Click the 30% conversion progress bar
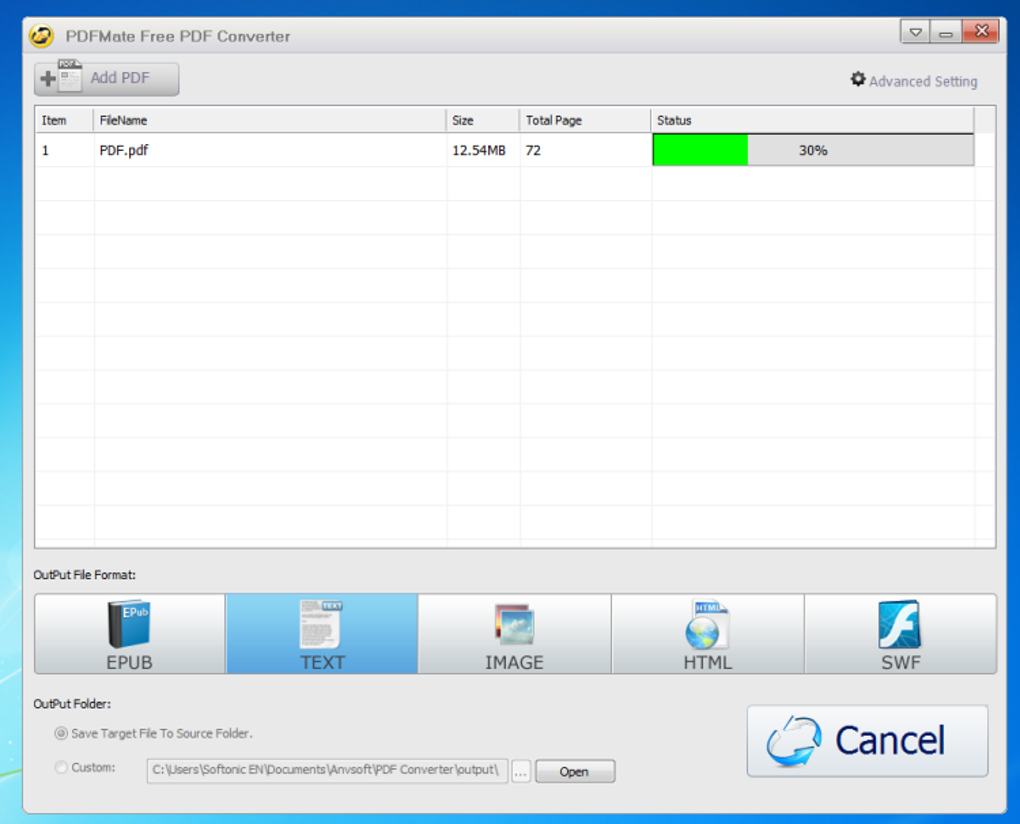 point(813,150)
